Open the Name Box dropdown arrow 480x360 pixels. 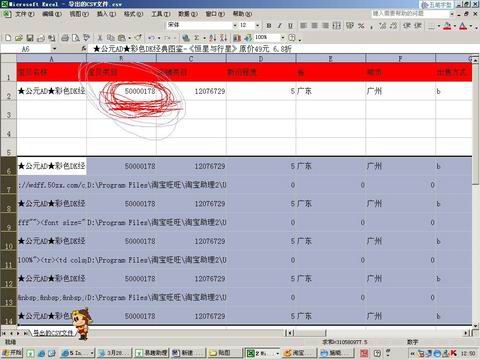54,49
